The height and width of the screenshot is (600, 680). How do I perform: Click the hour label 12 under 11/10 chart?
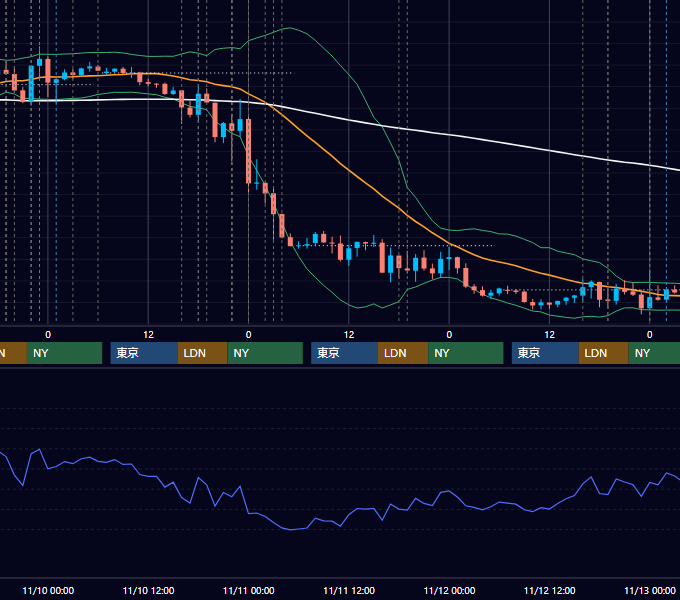pos(148,335)
